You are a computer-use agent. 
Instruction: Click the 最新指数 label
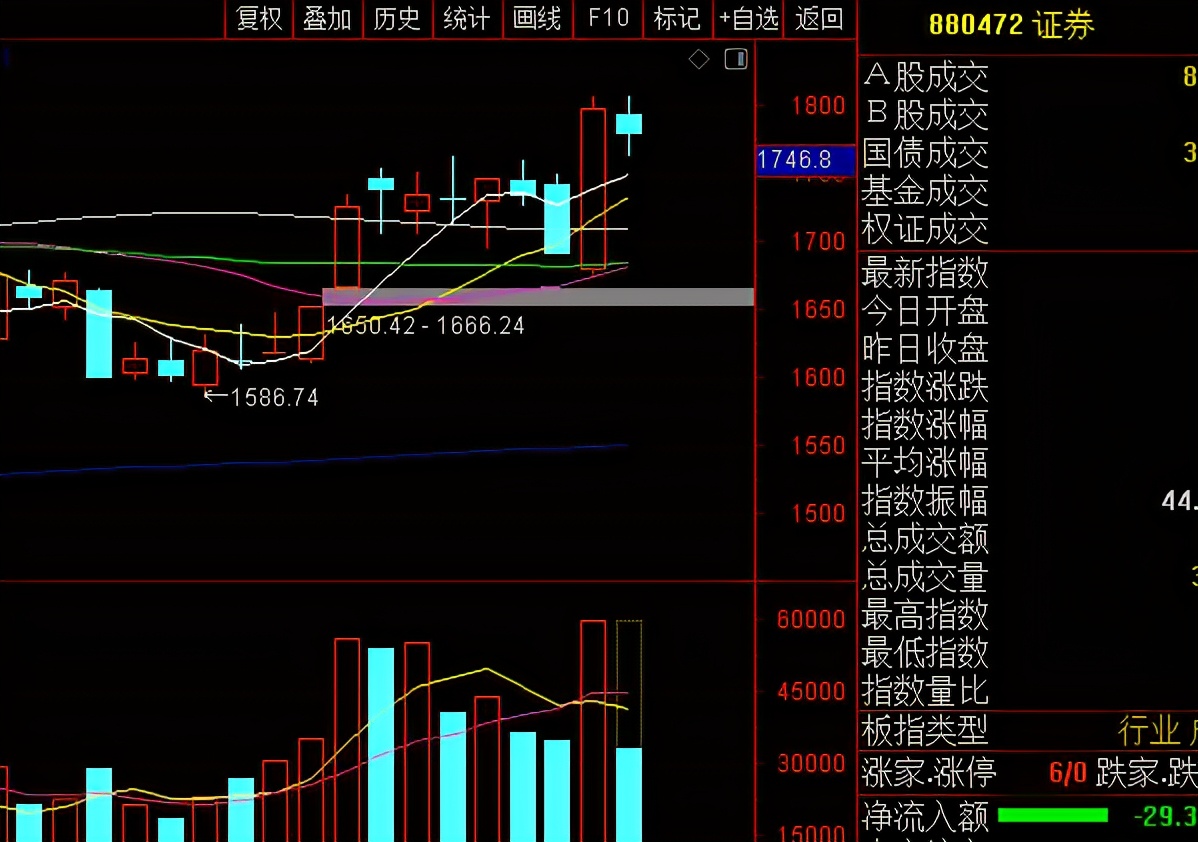pos(924,272)
